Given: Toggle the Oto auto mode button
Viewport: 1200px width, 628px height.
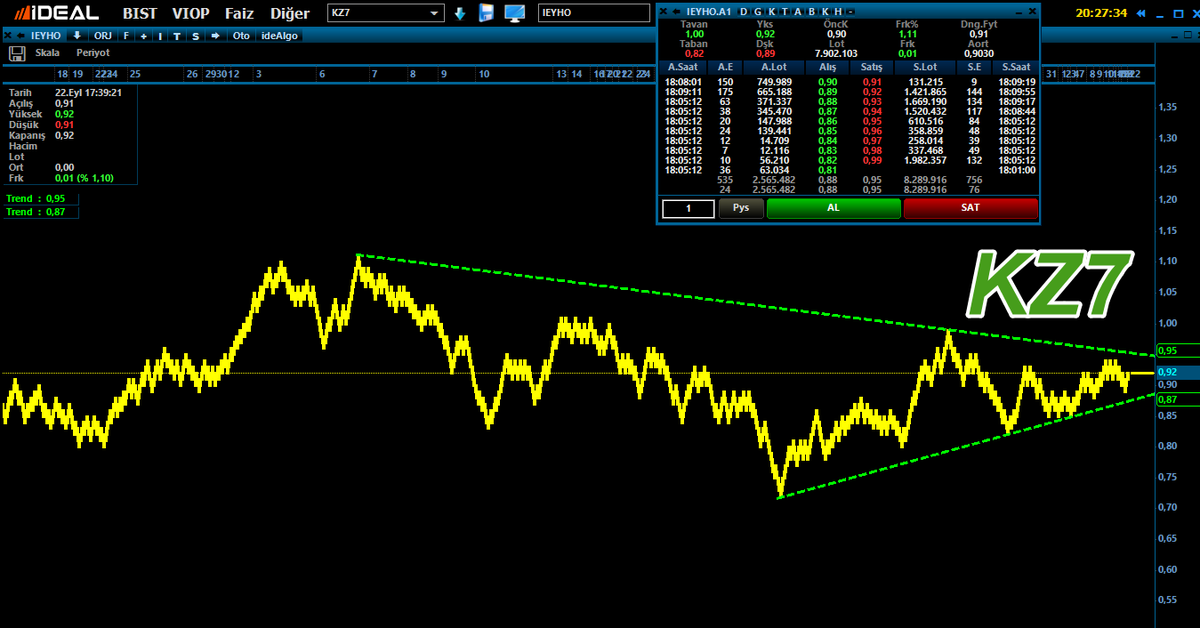Looking at the screenshot, I should point(241,36).
